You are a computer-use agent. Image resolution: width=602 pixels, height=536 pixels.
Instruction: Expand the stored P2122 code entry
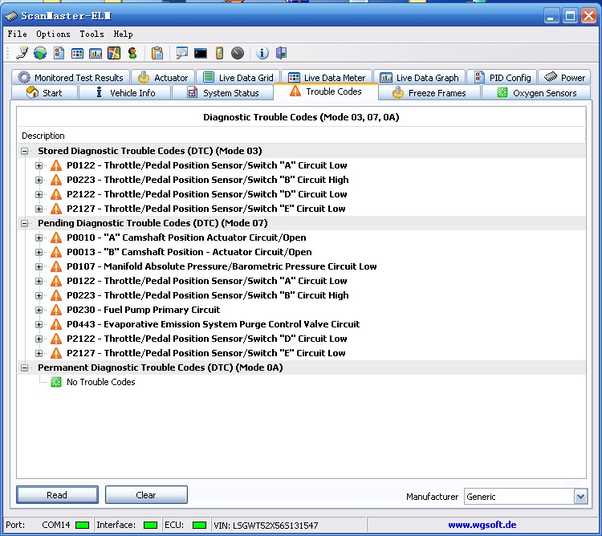tap(39, 195)
